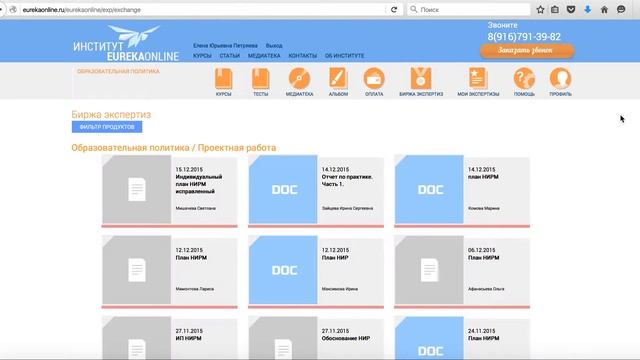The width and height of the screenshot is (640, 360).
Task: Click title Отчет по практике. Часть 1.
Action: (347, 180)
